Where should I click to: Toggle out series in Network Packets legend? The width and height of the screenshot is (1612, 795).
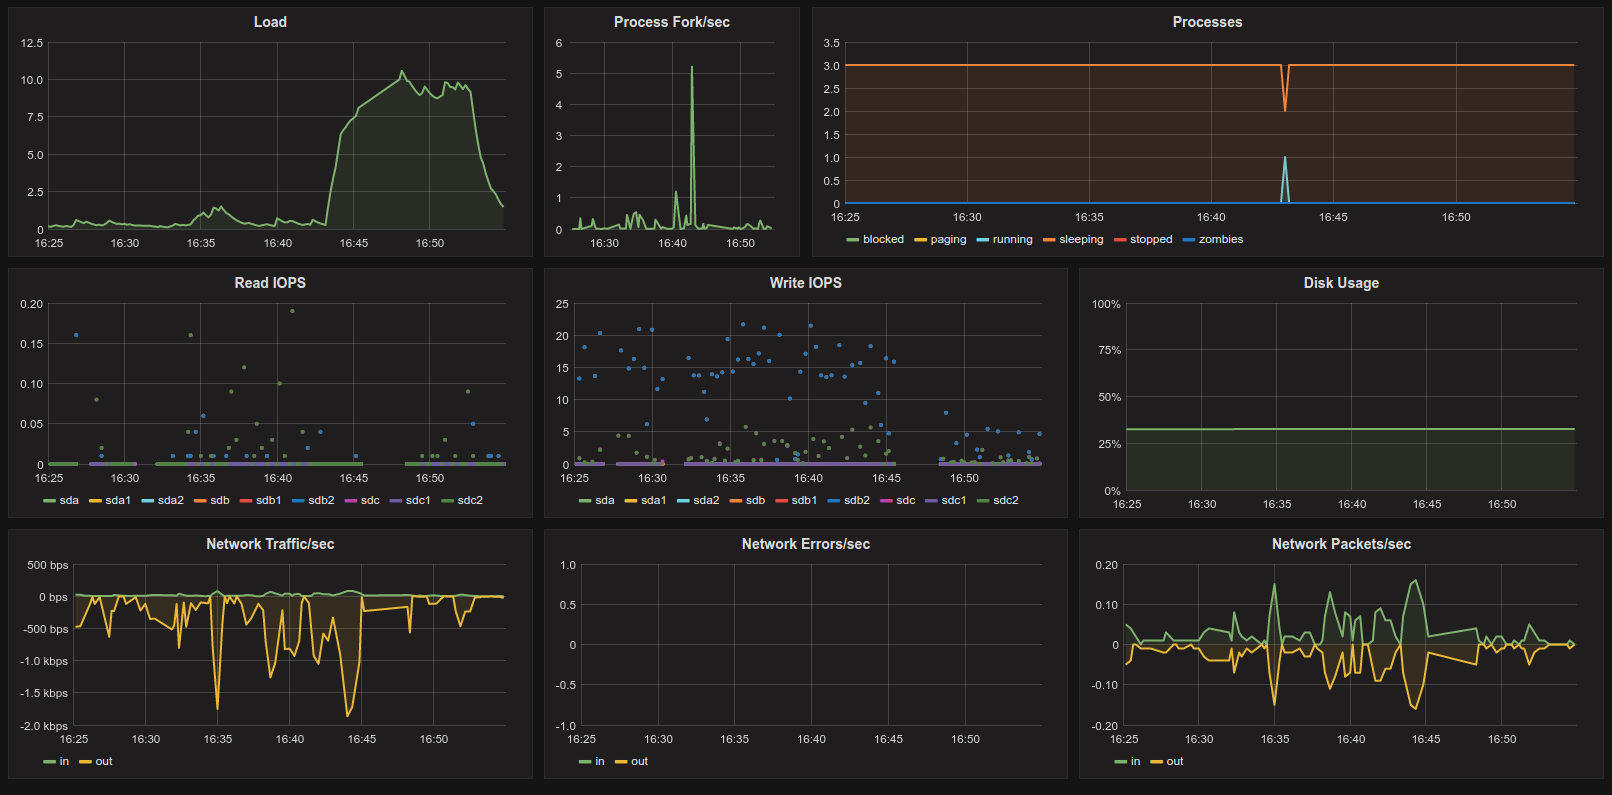[x=1167, y=761]
